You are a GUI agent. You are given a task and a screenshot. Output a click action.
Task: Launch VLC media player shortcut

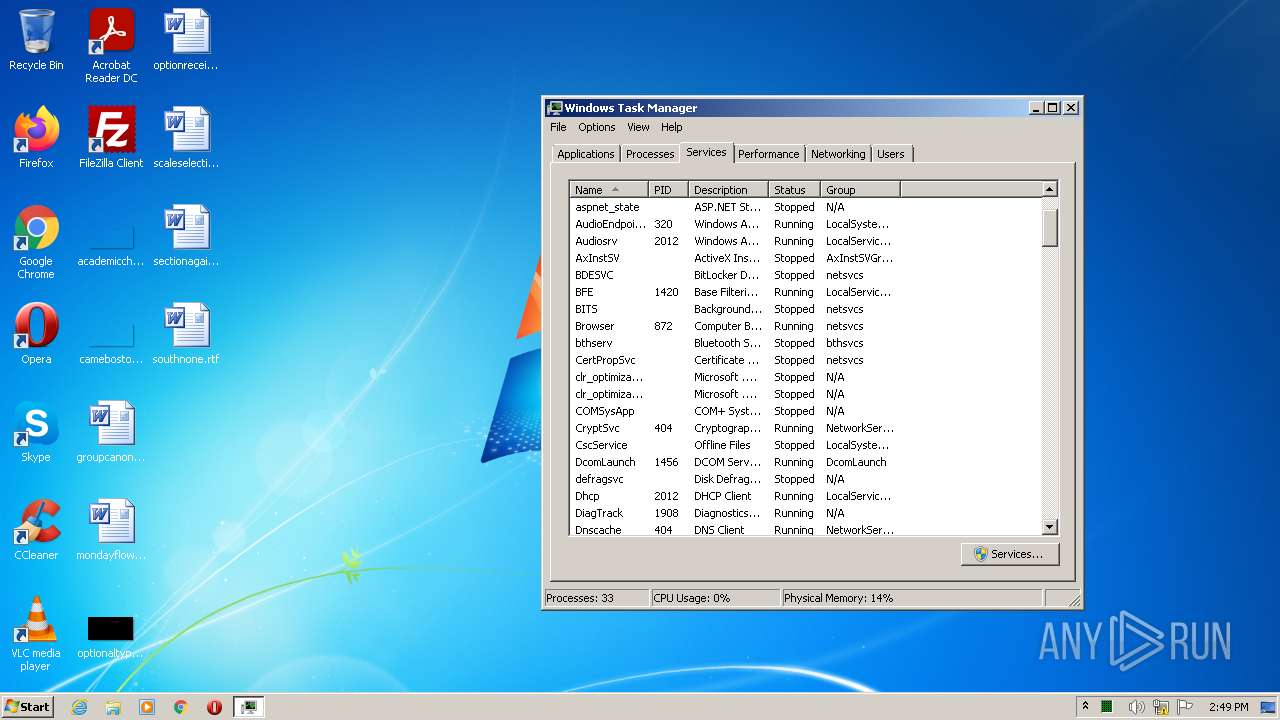(36, 634)
